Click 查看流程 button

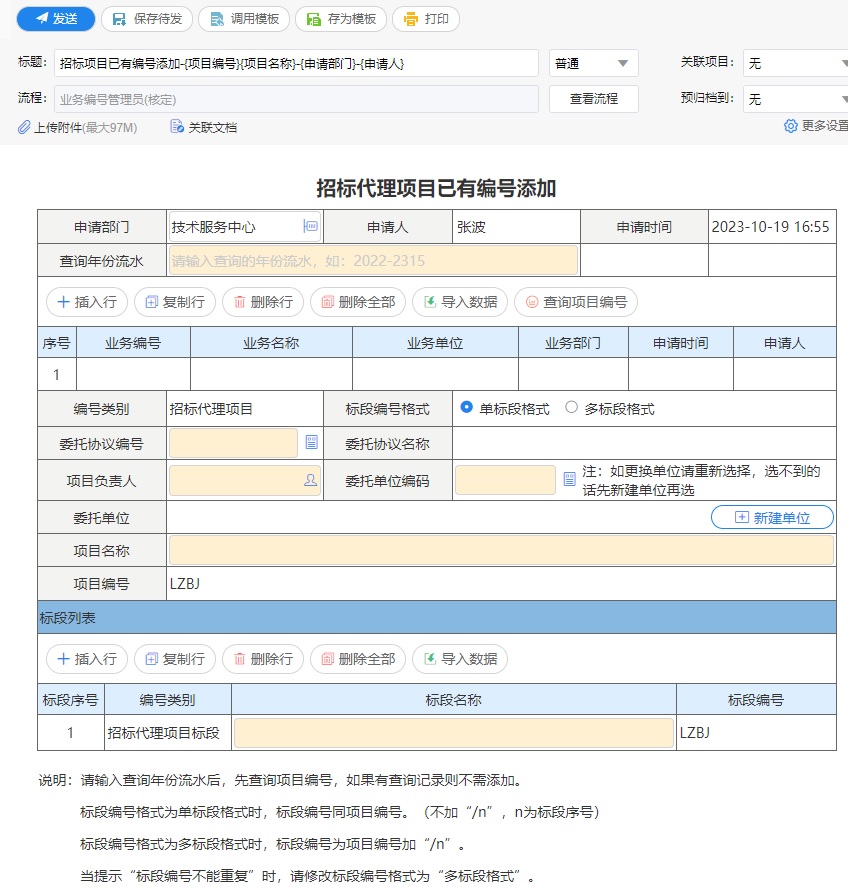(x=593, y=99)
